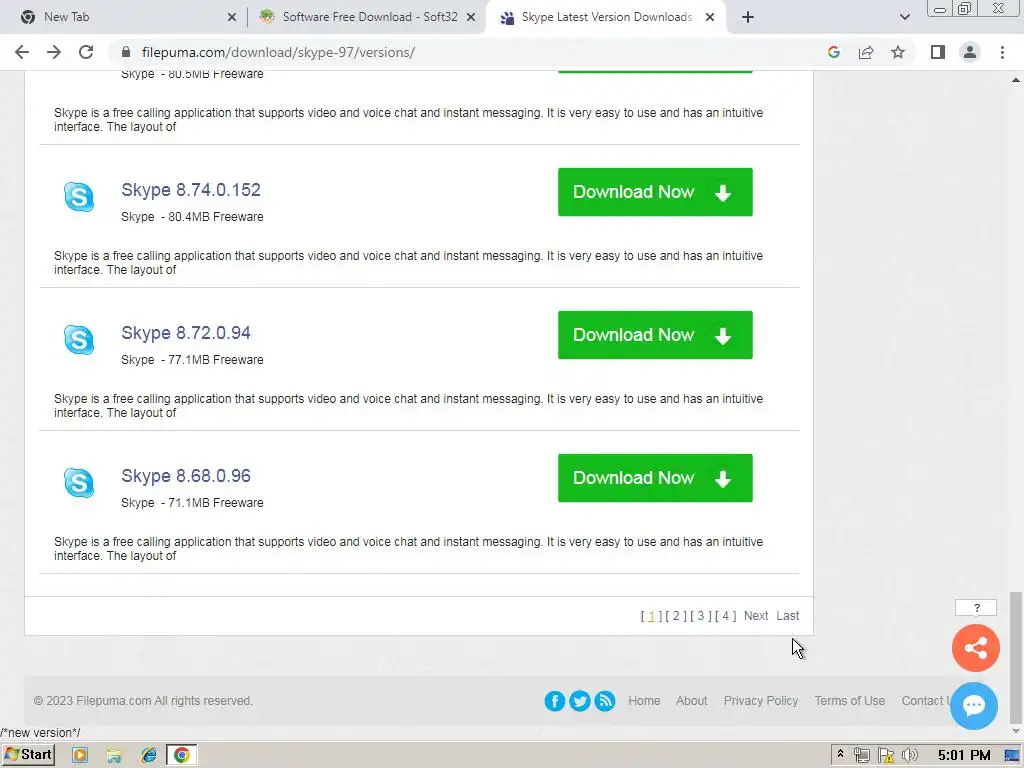Click the padlock site info icon
The image size is (1024, 768).
point(126,52)
